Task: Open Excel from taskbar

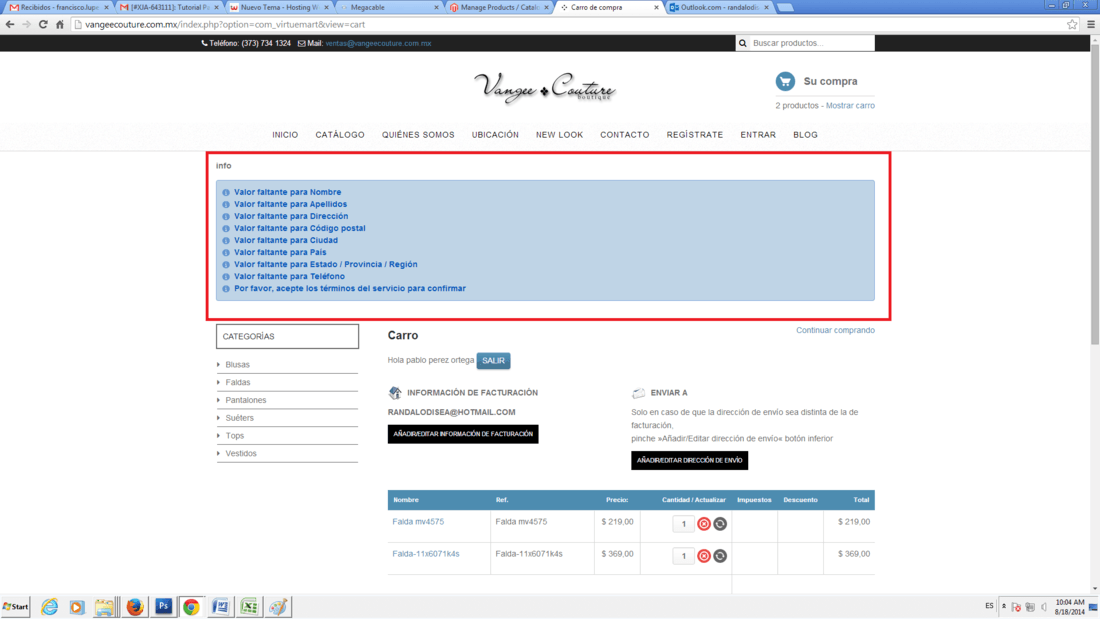Action: (249, 607)
